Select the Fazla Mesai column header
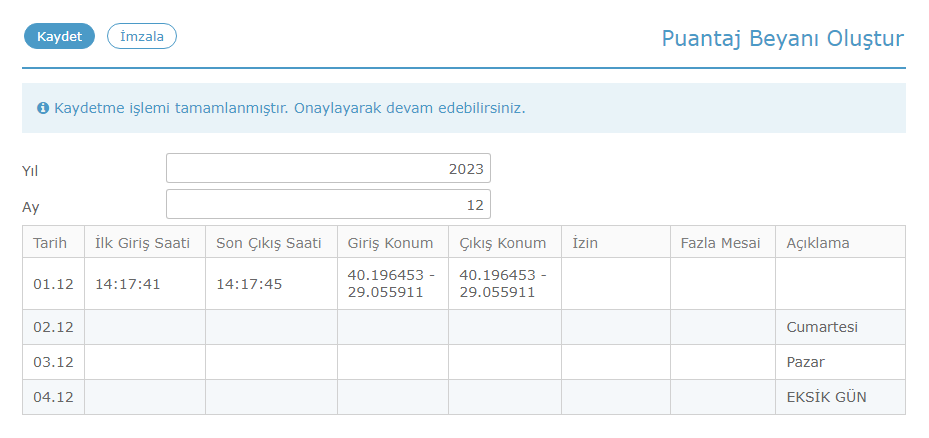929x438 pixels. [x=723, y=242]
